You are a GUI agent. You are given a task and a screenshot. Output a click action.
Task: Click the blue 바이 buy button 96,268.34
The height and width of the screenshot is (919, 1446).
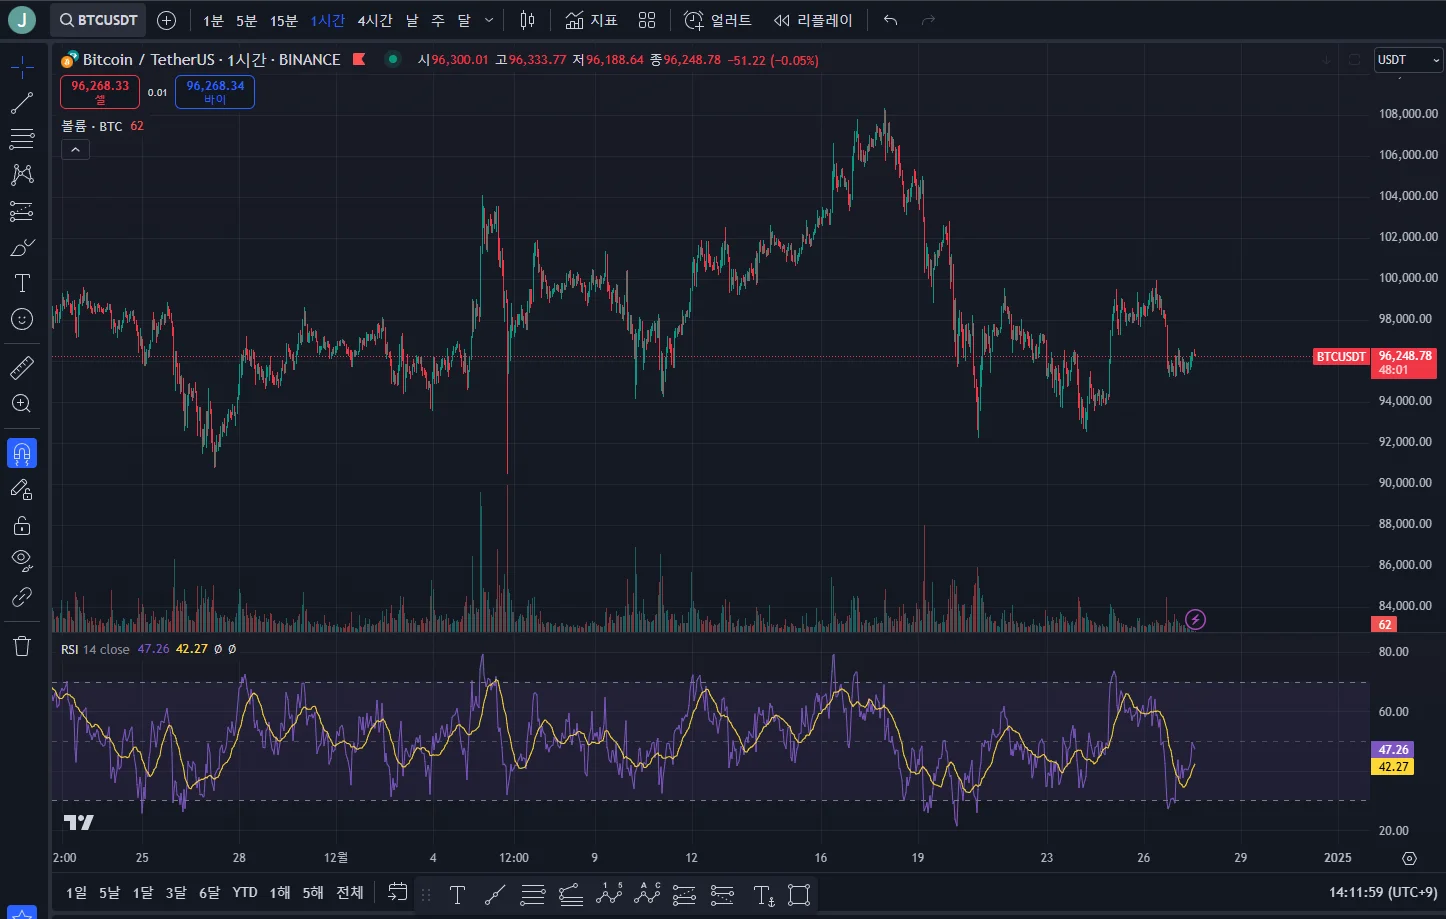pos(215,92)
